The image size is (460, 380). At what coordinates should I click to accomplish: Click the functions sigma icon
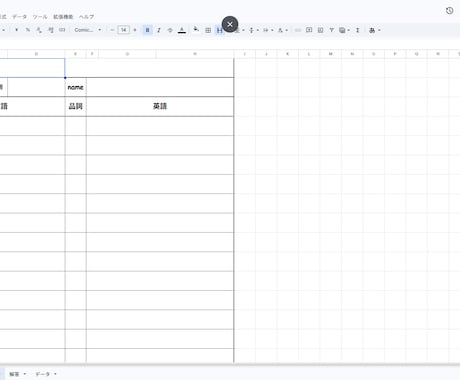[357, 30]
